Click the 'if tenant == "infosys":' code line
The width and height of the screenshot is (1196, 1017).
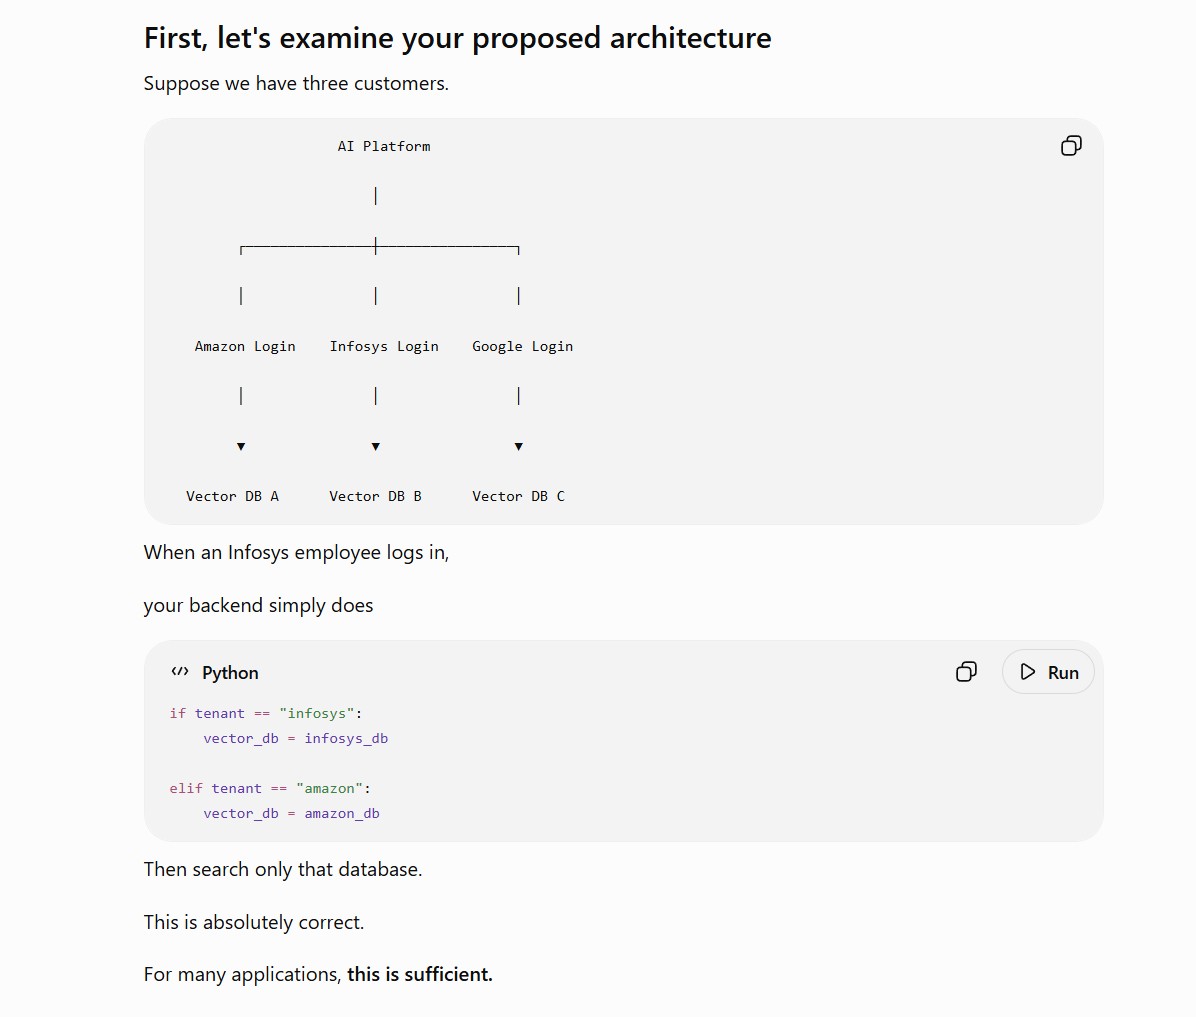(265, 713)
